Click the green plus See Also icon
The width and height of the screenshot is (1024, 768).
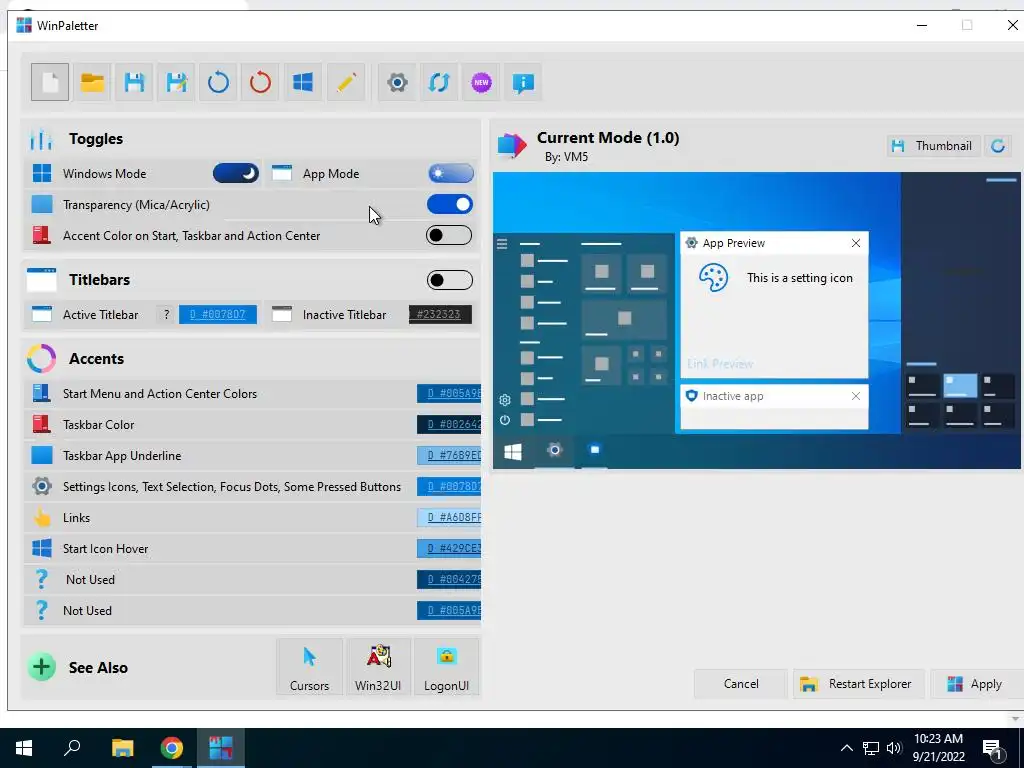click(x=42, y=667)
